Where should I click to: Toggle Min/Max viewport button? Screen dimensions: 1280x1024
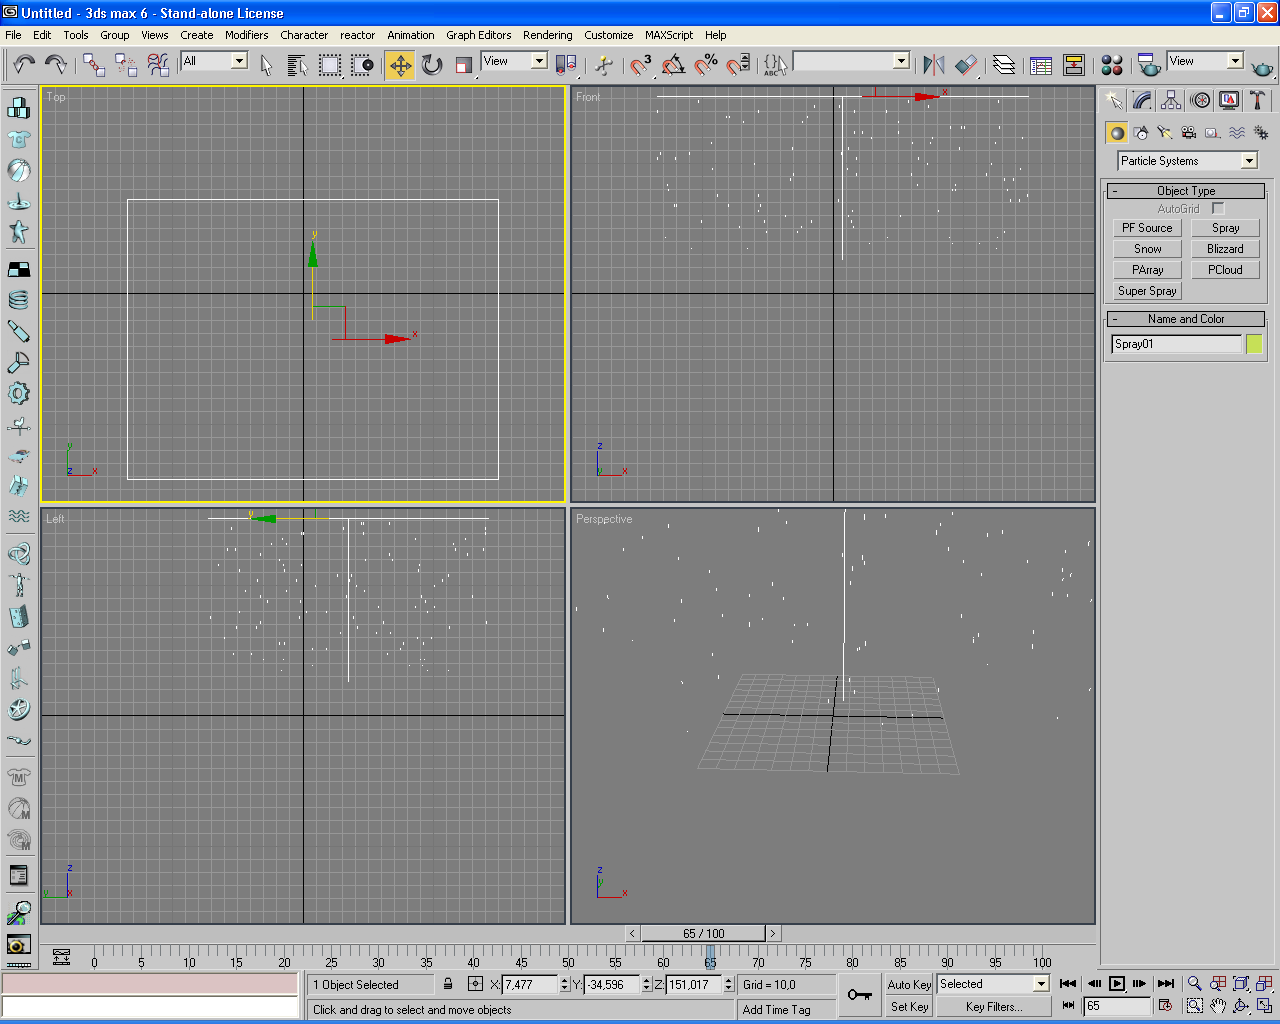pos(1264,1005)
